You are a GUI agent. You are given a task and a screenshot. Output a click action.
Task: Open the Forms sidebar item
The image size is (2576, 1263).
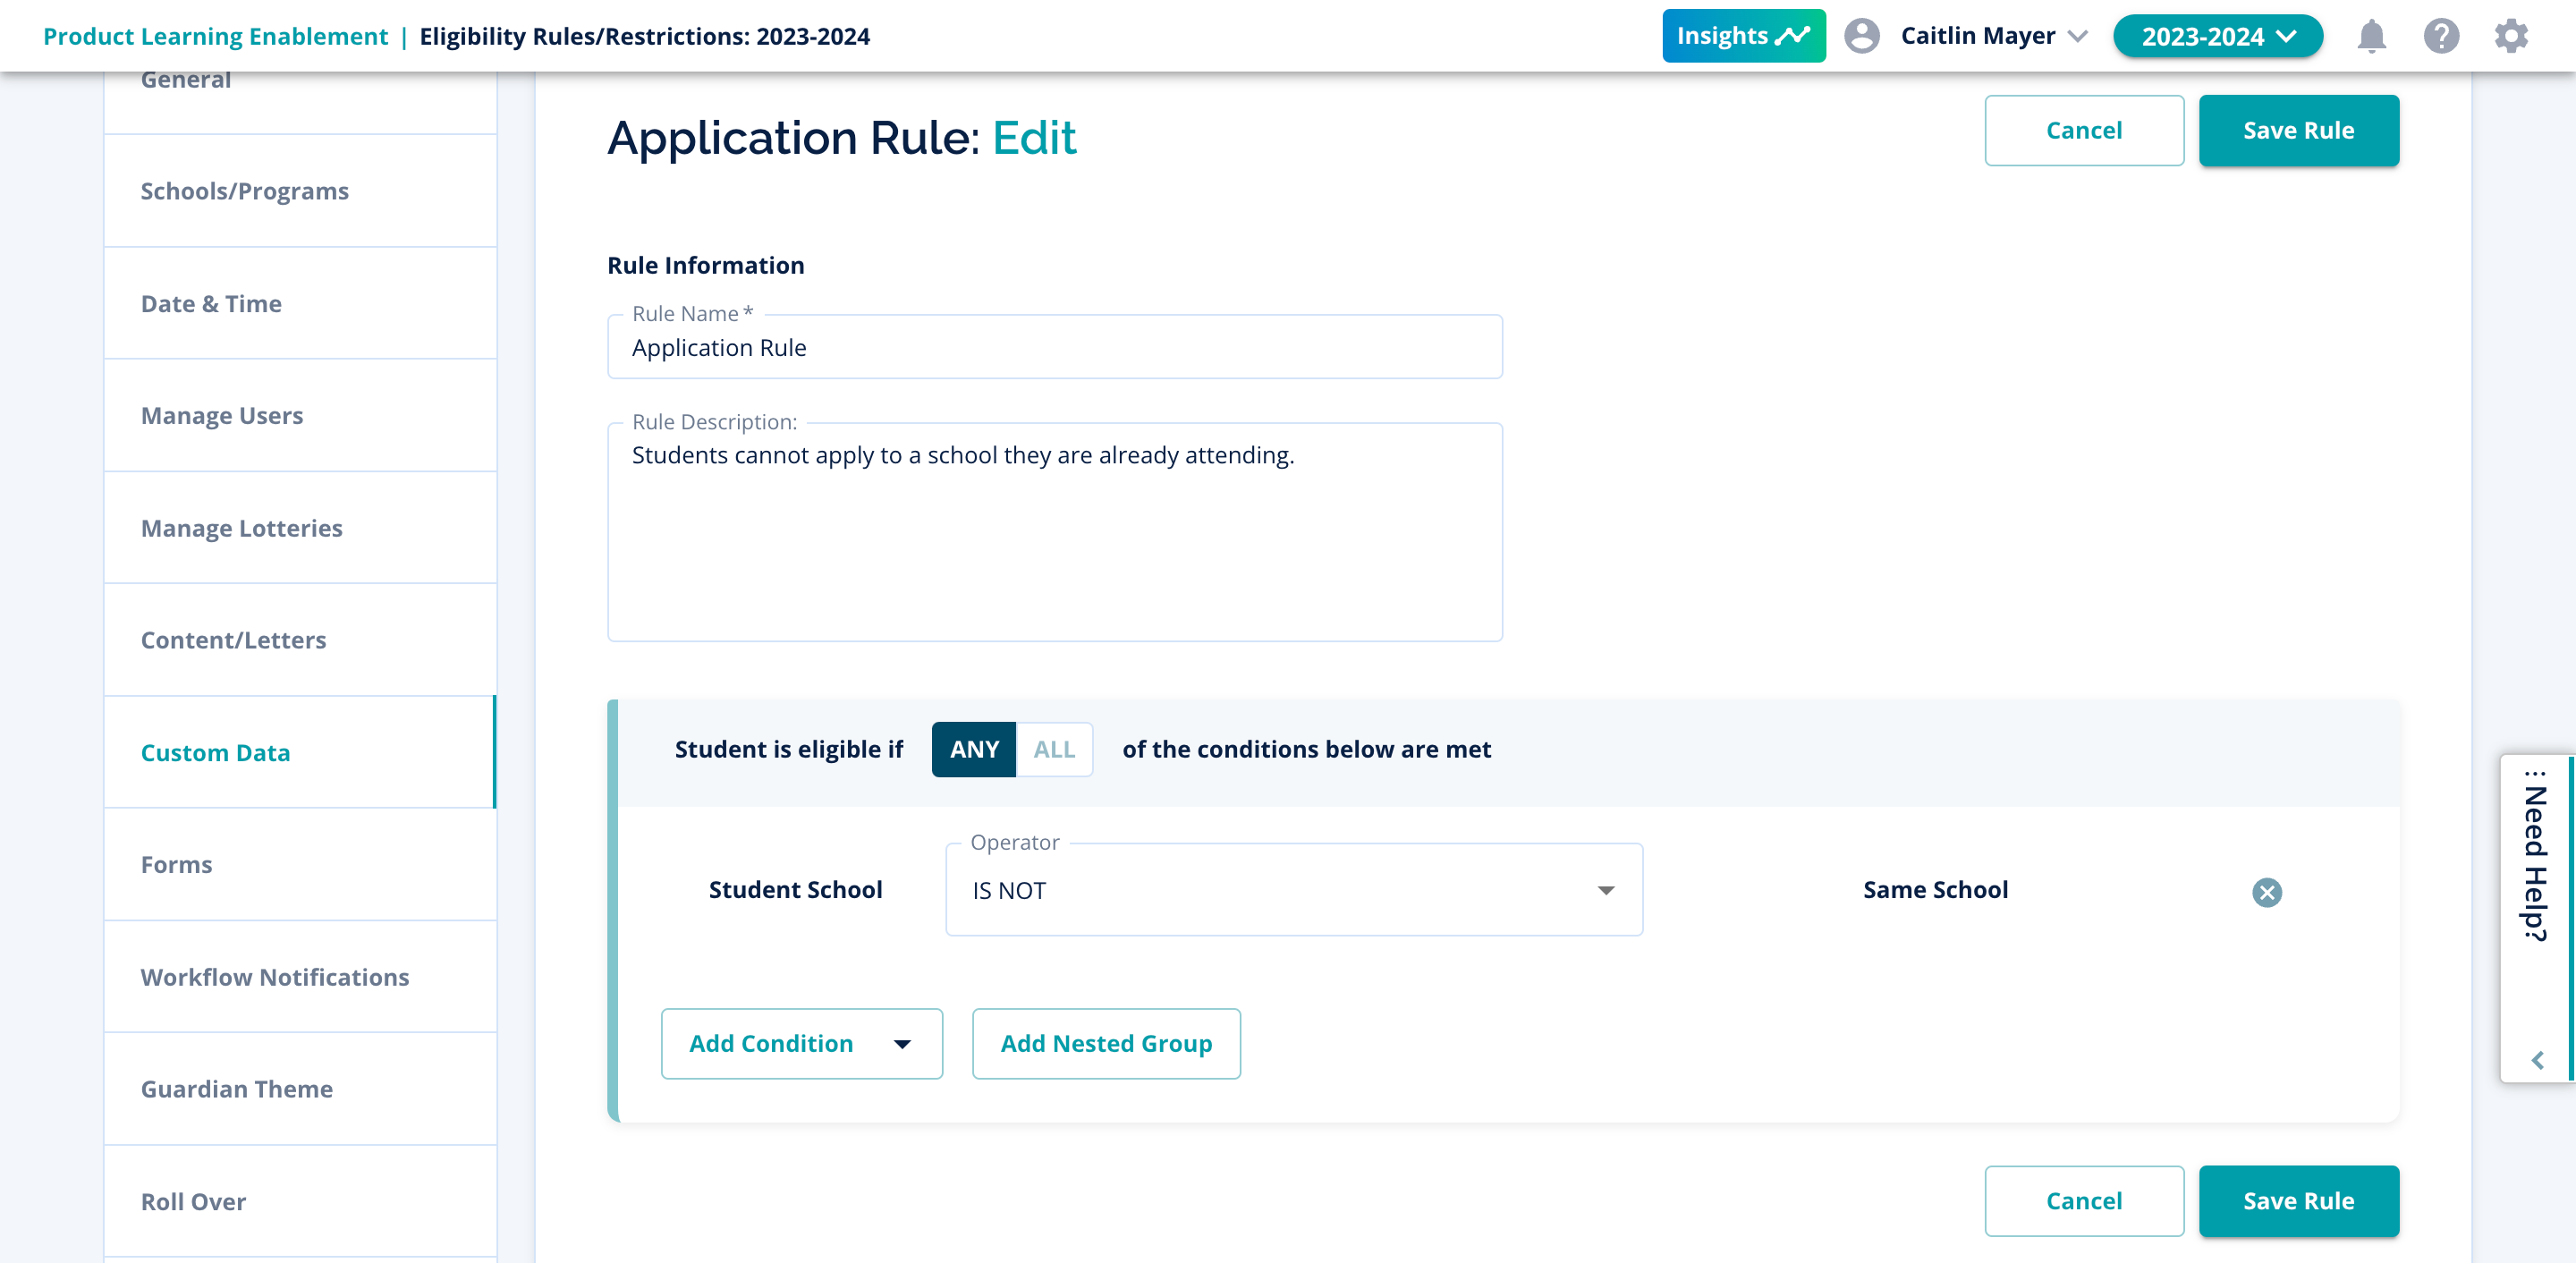pos(177,864)
